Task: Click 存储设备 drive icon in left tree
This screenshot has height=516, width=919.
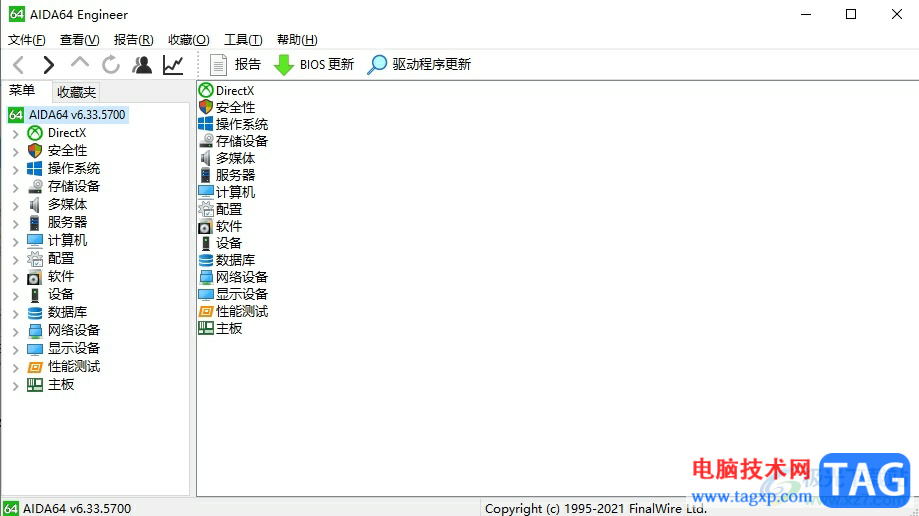Action: [35, 186]
